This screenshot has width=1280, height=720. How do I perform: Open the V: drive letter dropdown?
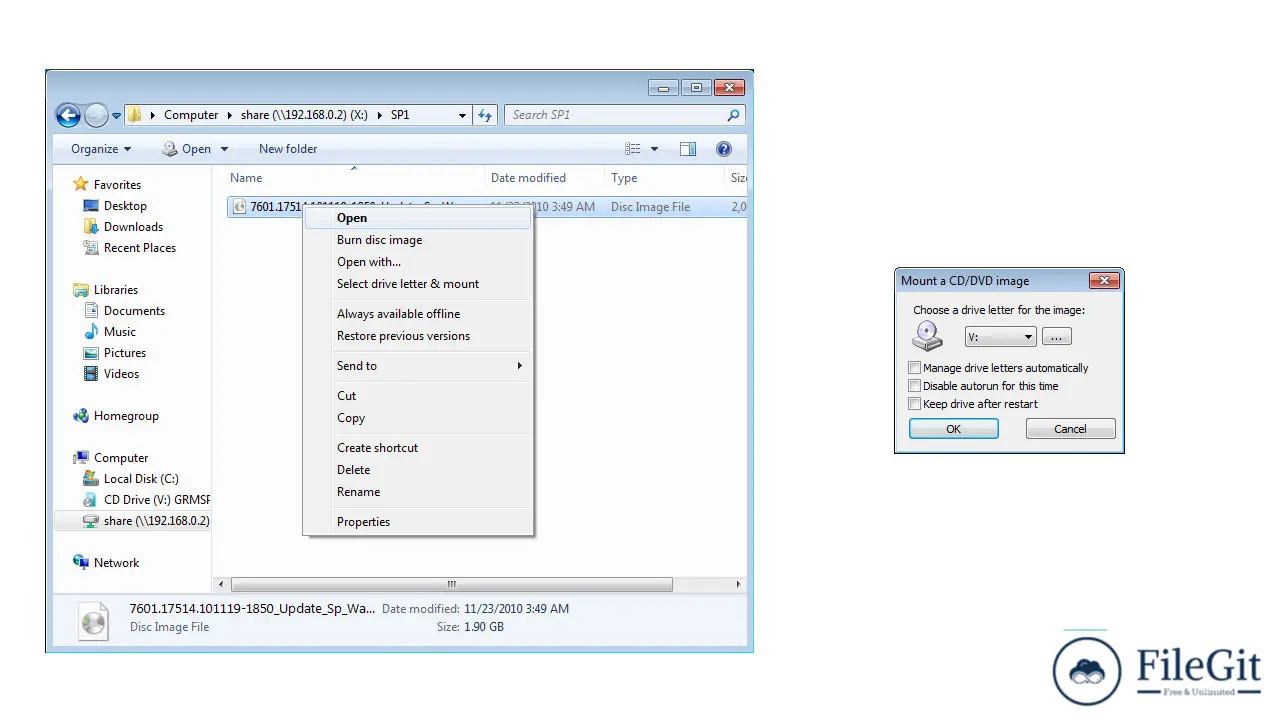coord(1000,337)
